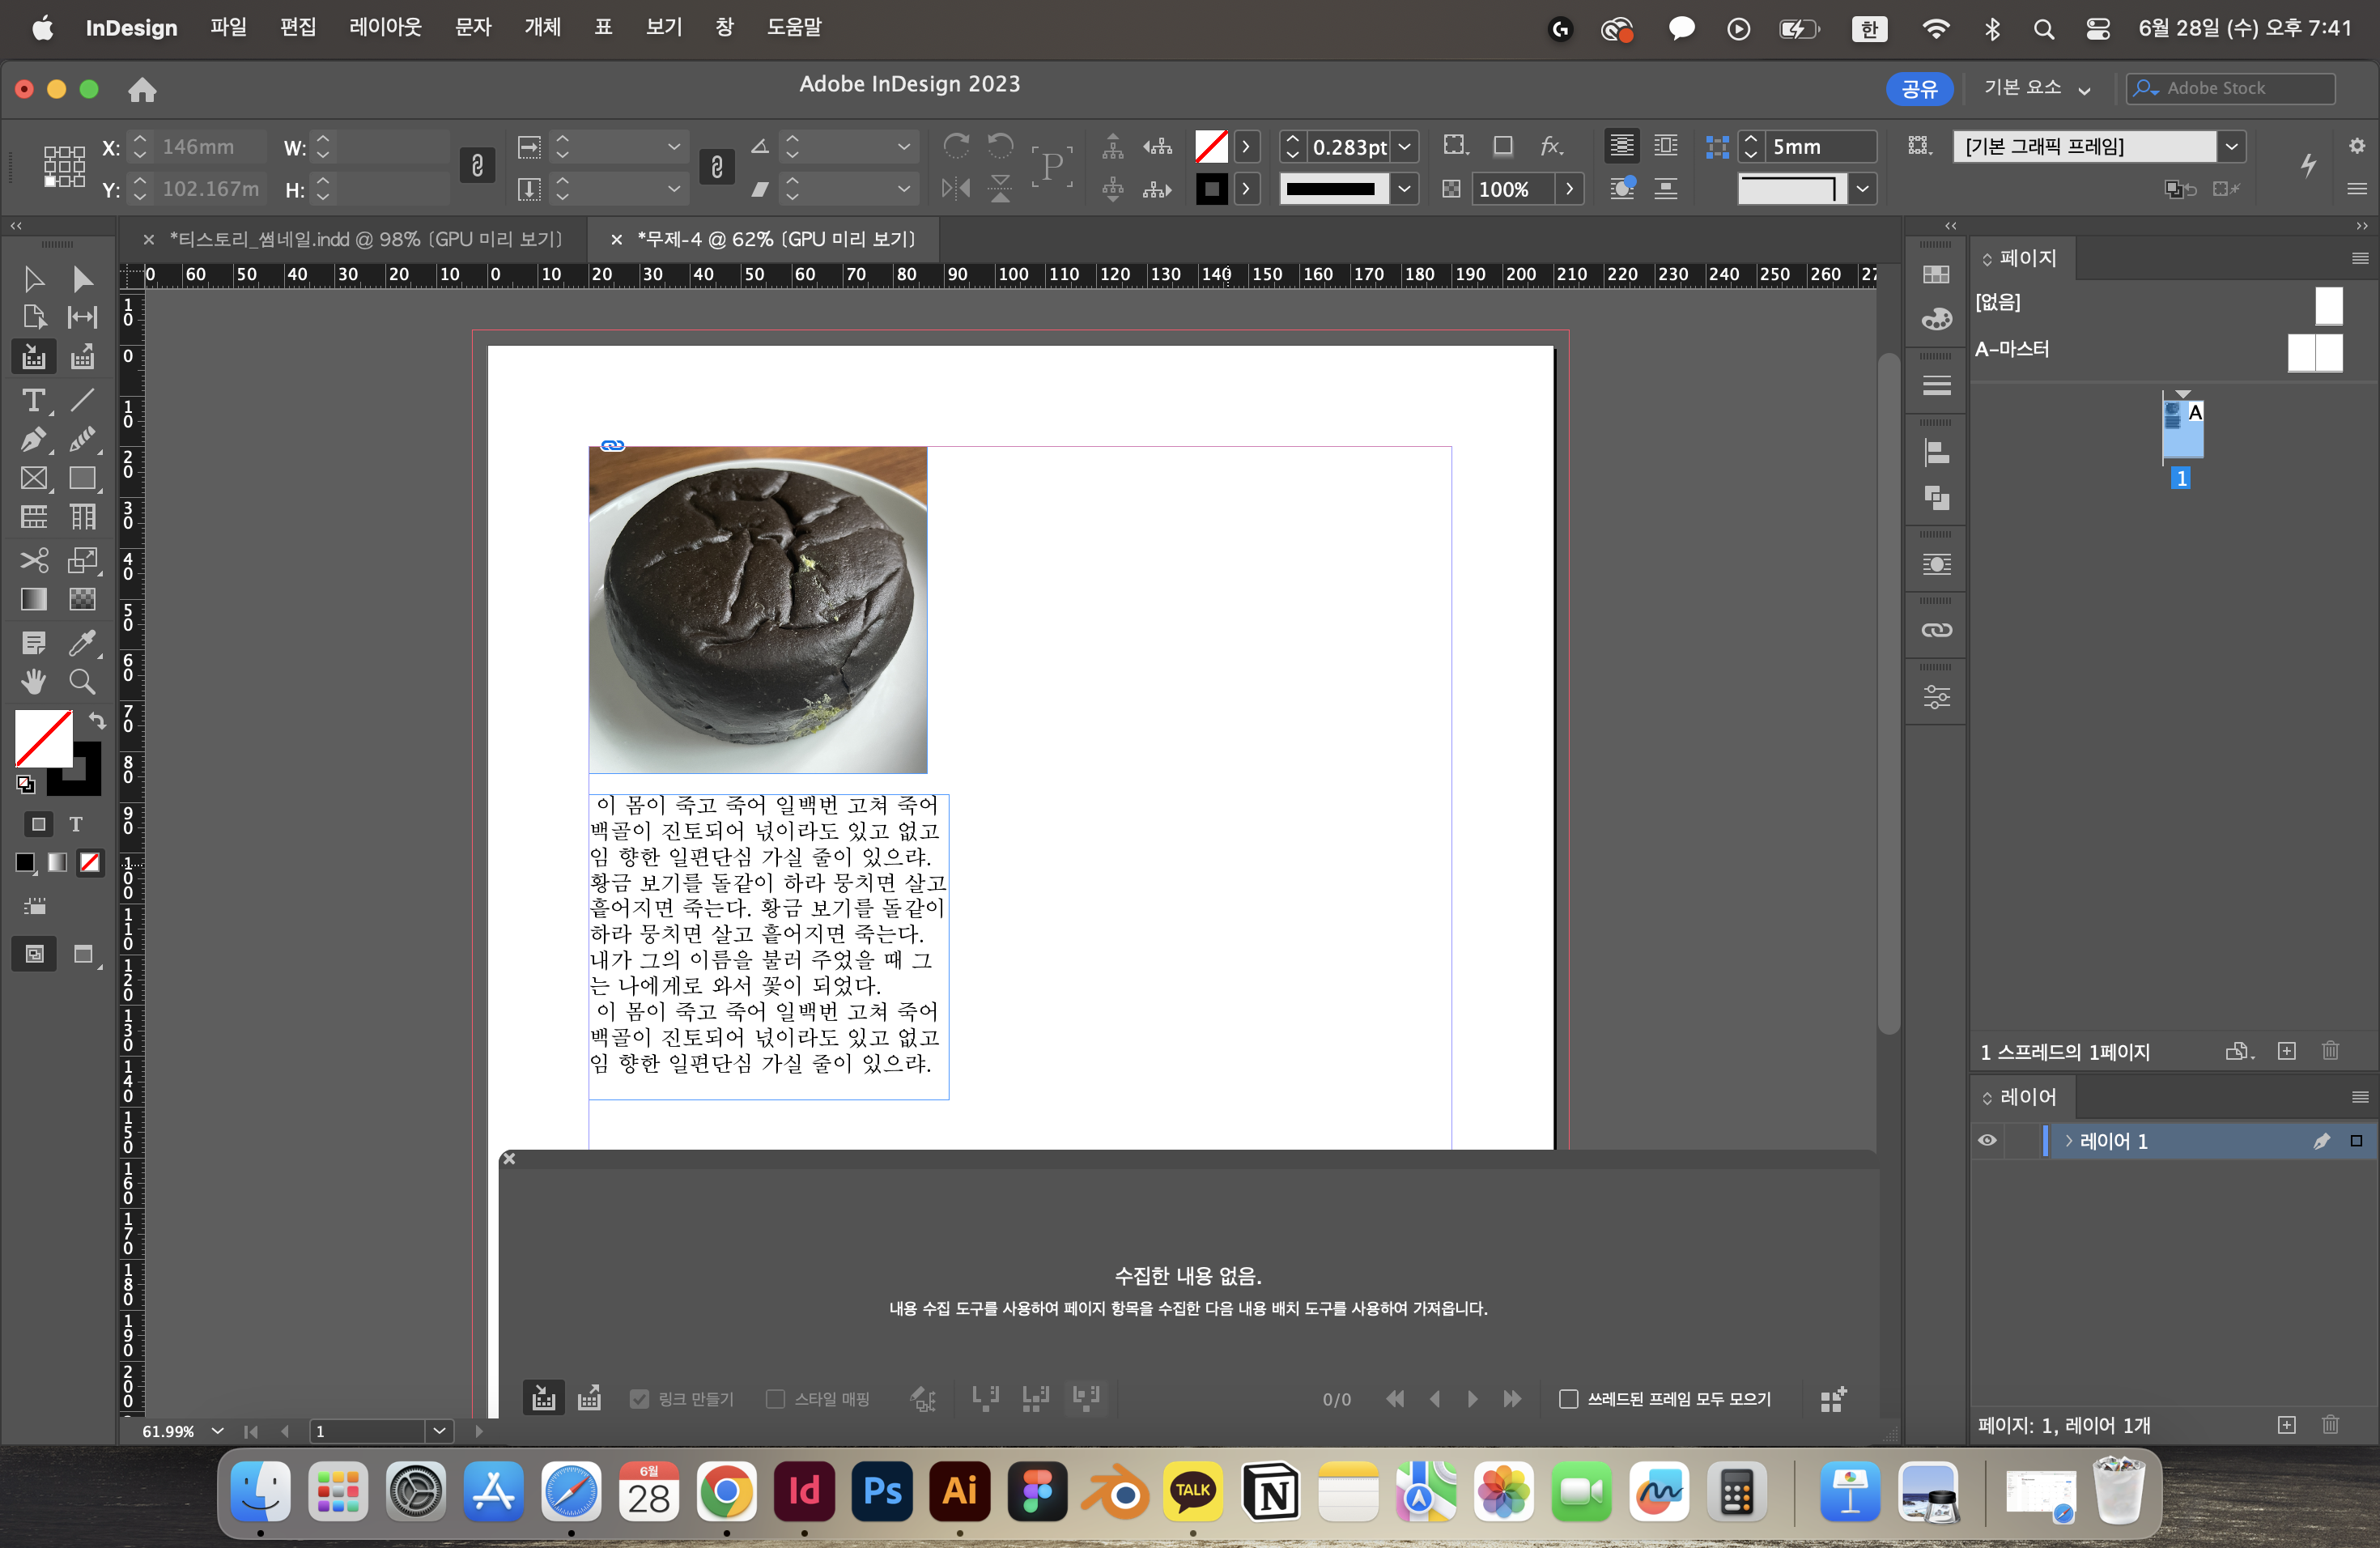
Task: Select the Eyedropper tool
Action: point(83,642)
